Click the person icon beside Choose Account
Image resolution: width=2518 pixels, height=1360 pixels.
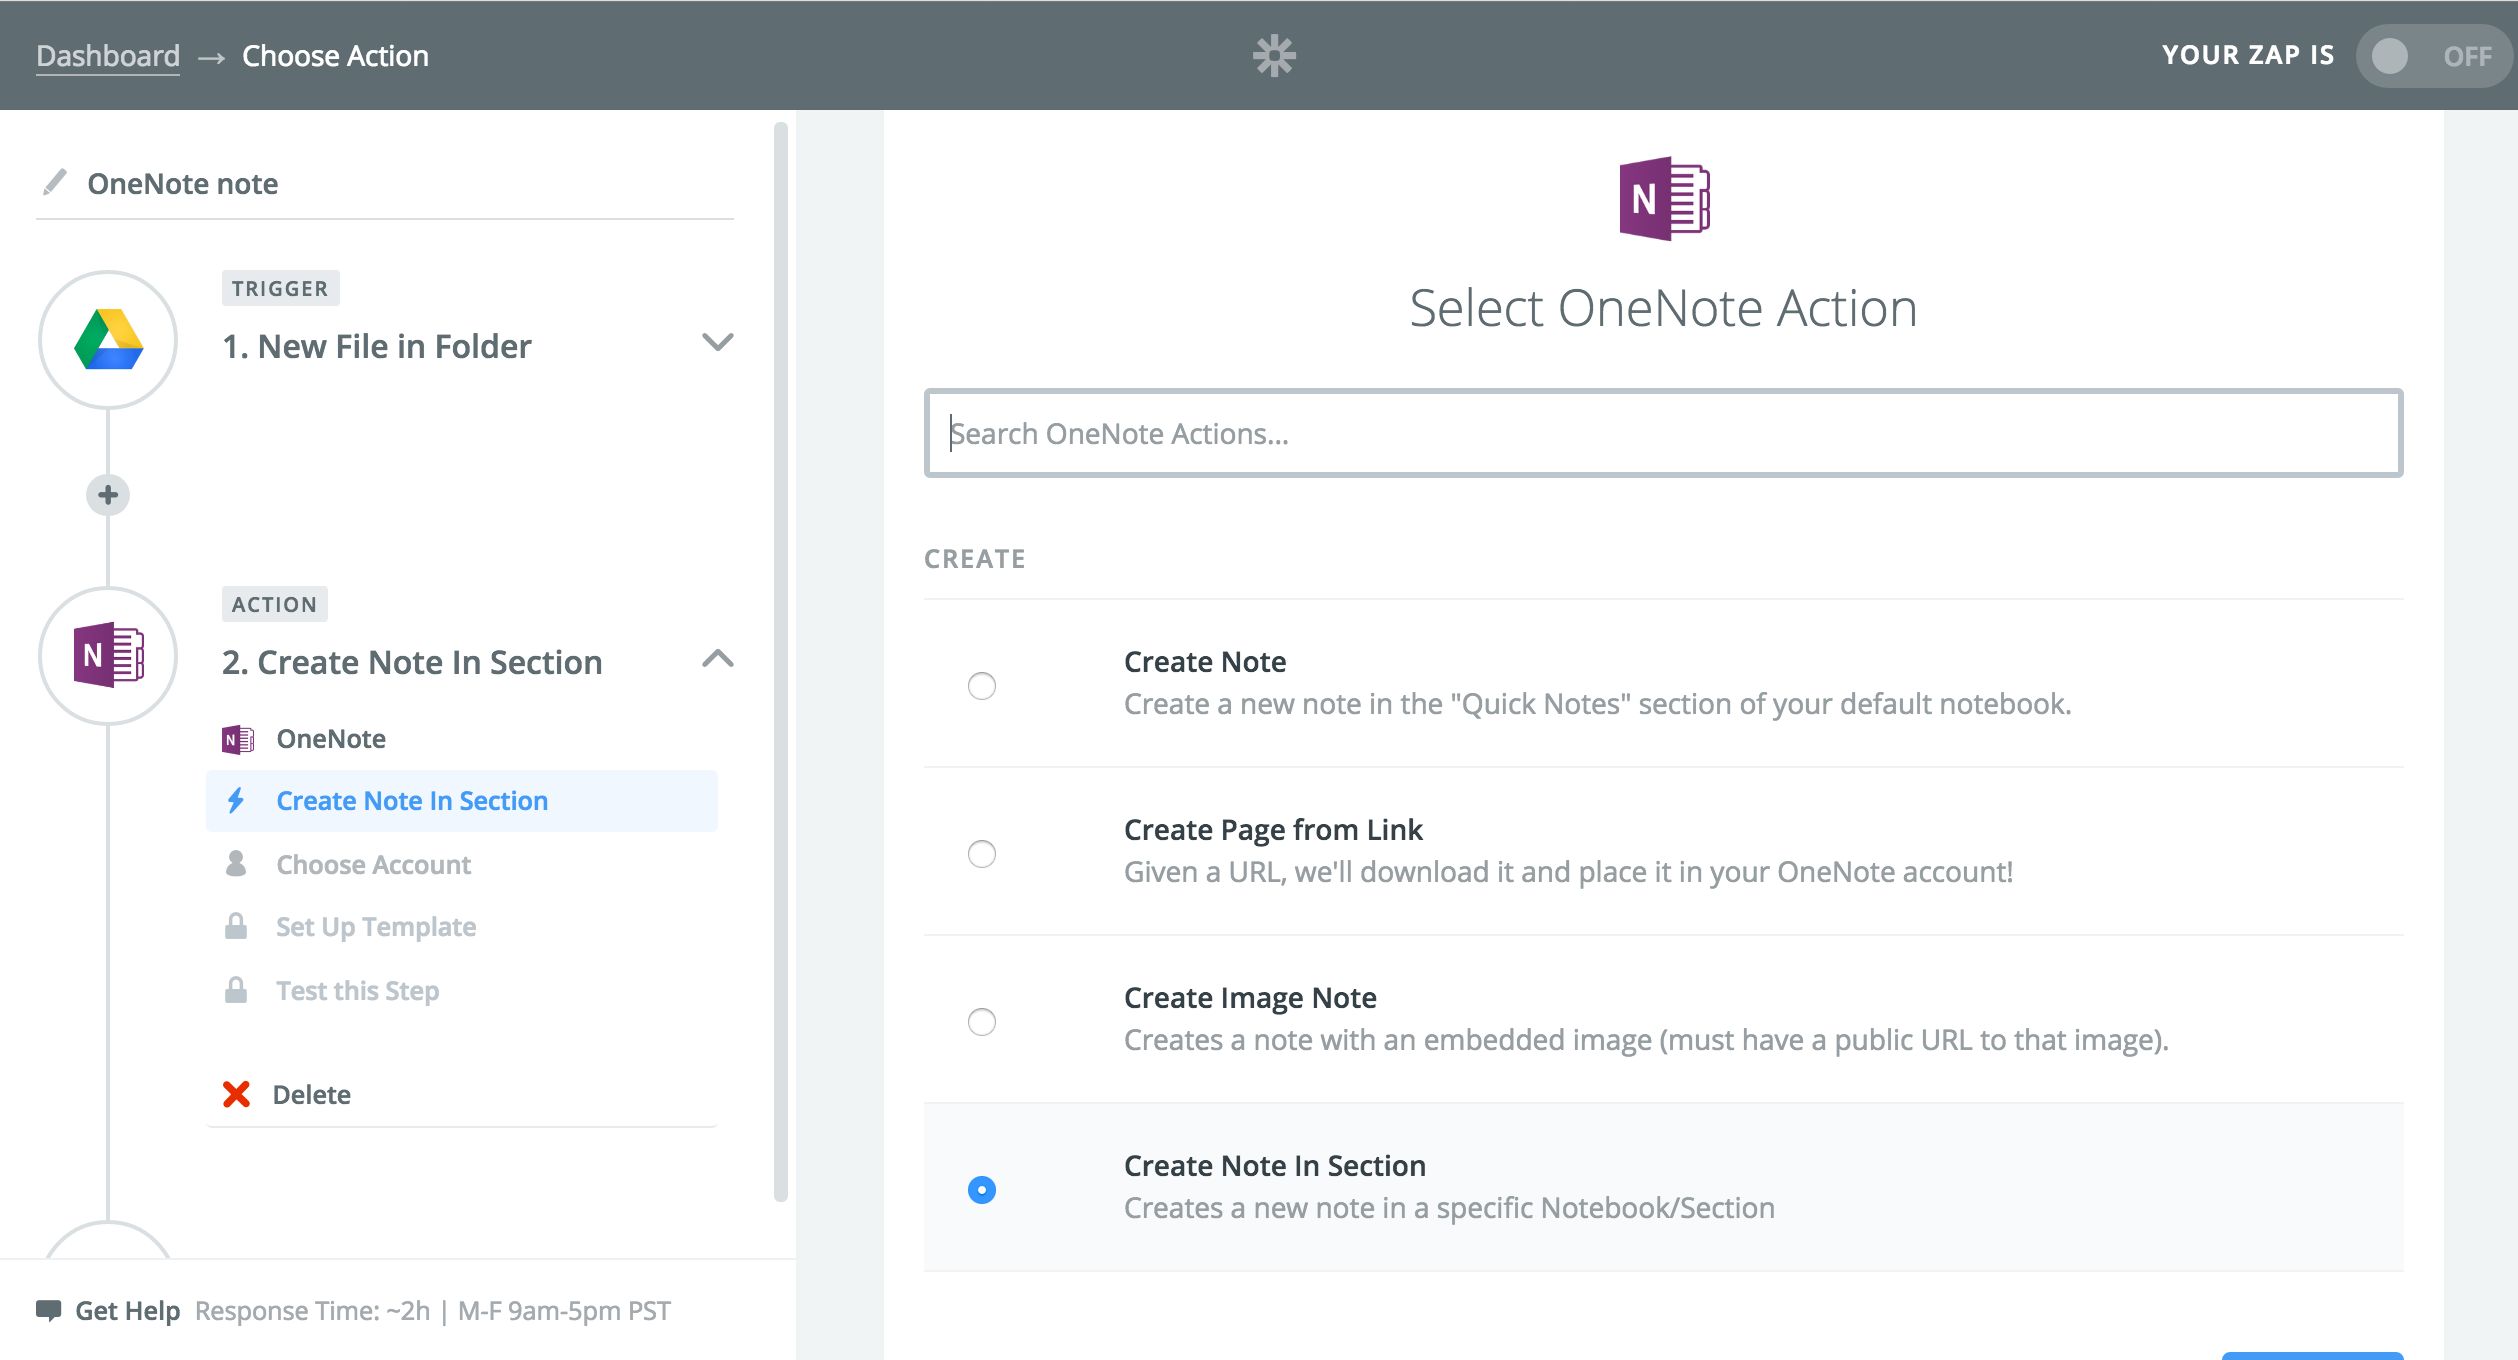coord(236,864)
